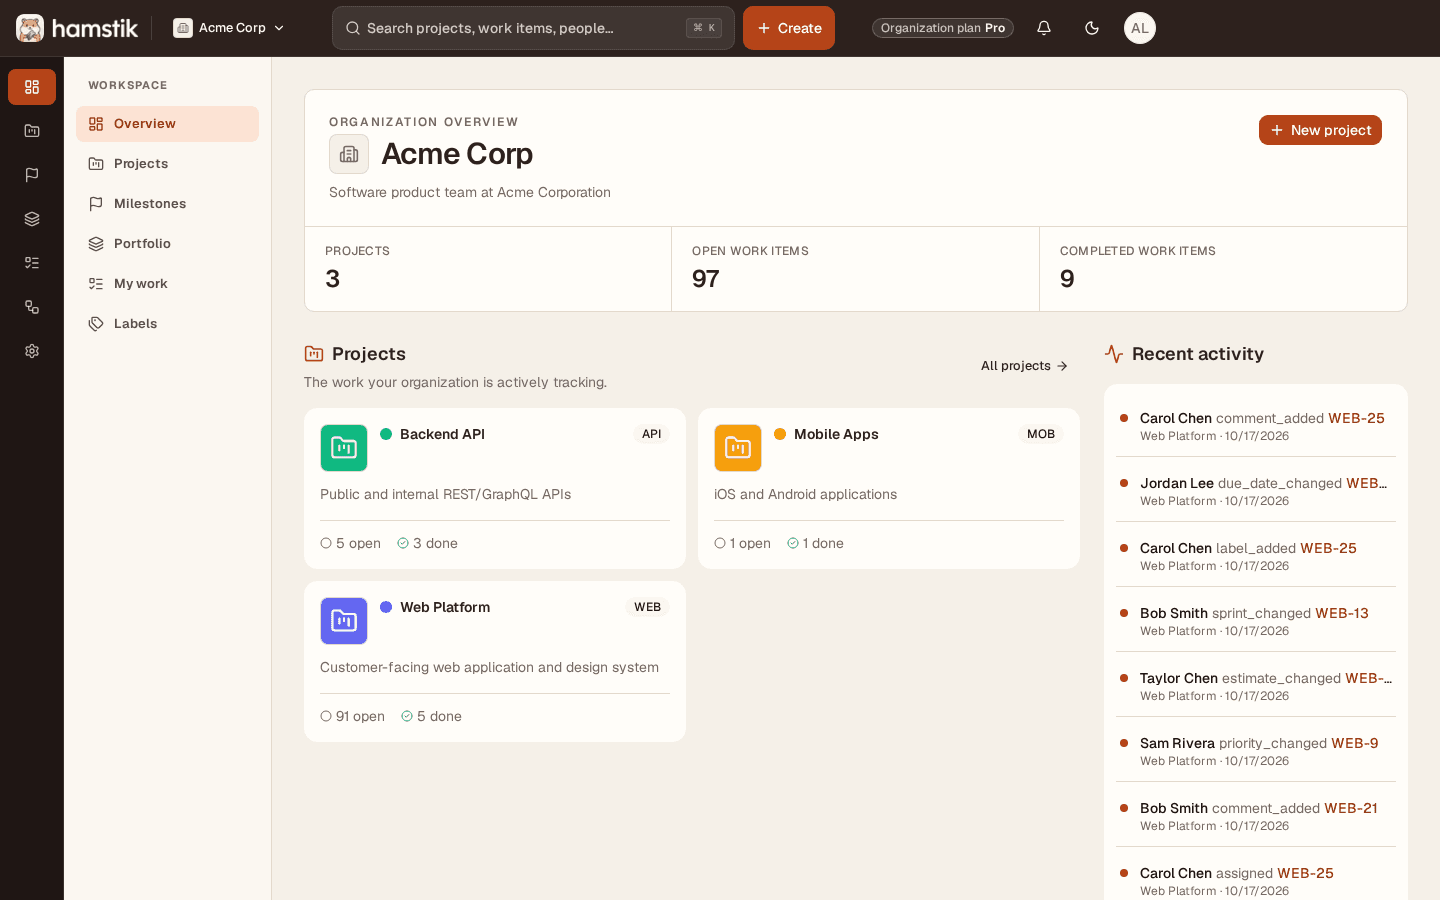This screenshot has width=1440, height=900.
Task: Click the Projects section folder icon
Action: [314, 354]
